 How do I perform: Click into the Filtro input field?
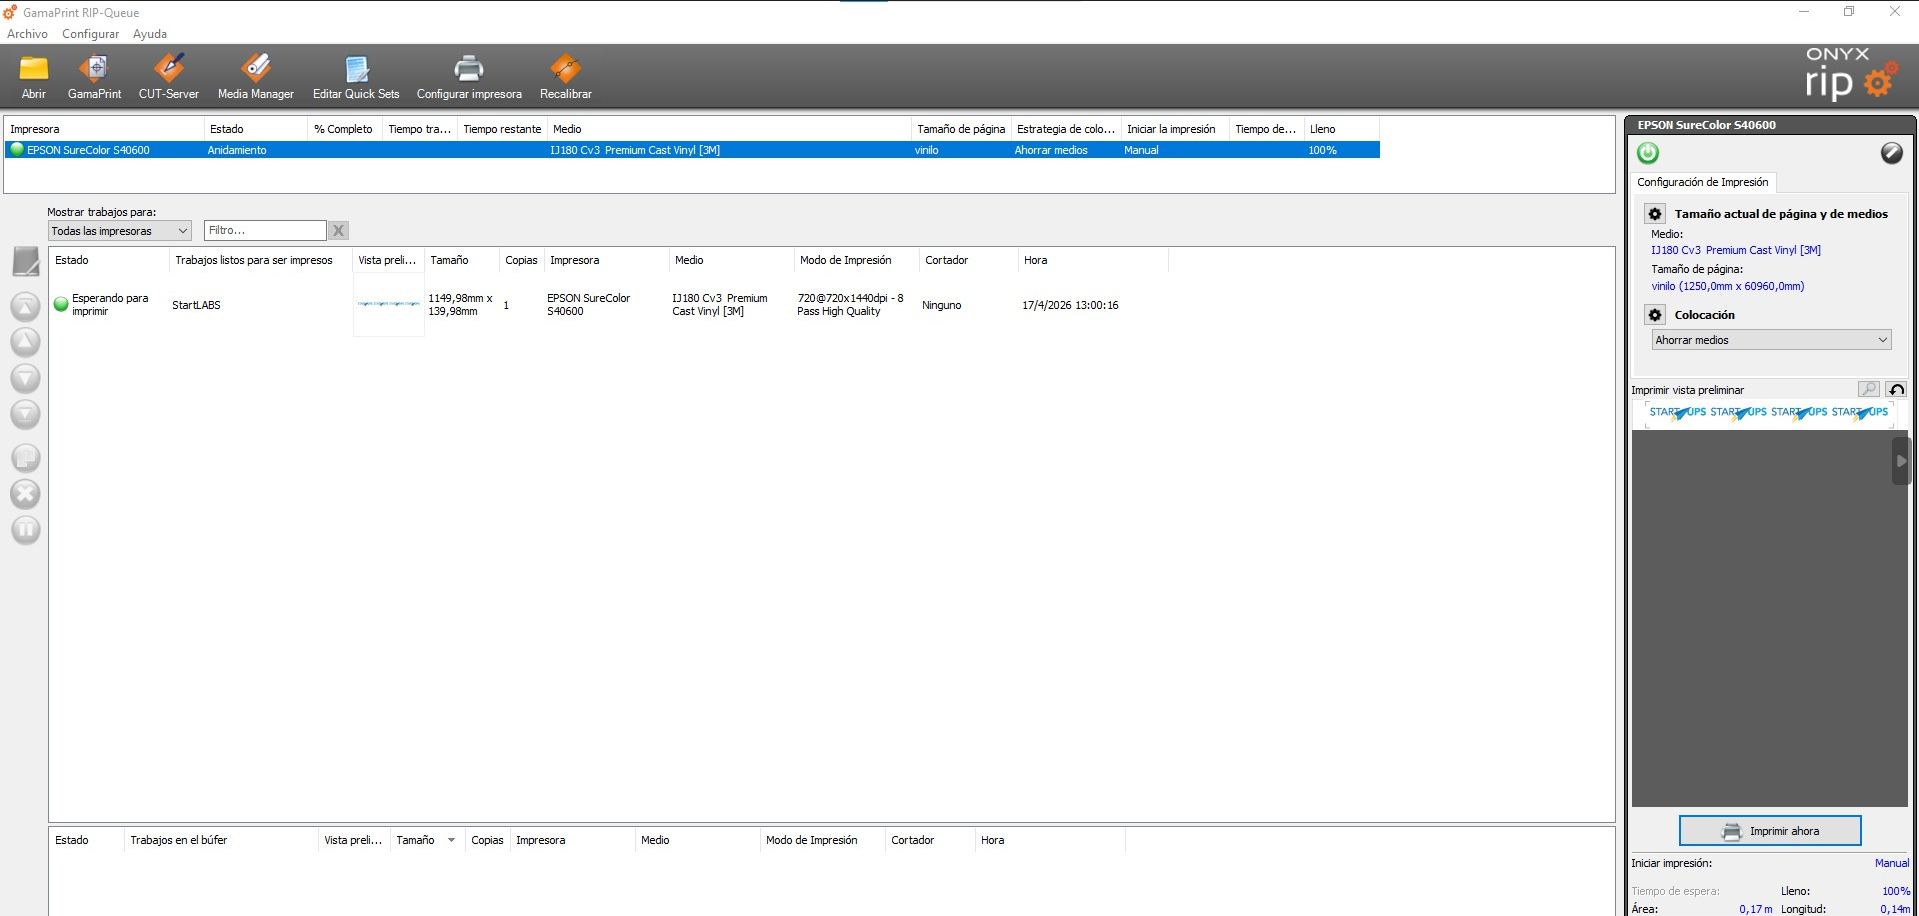coord(265,231)
